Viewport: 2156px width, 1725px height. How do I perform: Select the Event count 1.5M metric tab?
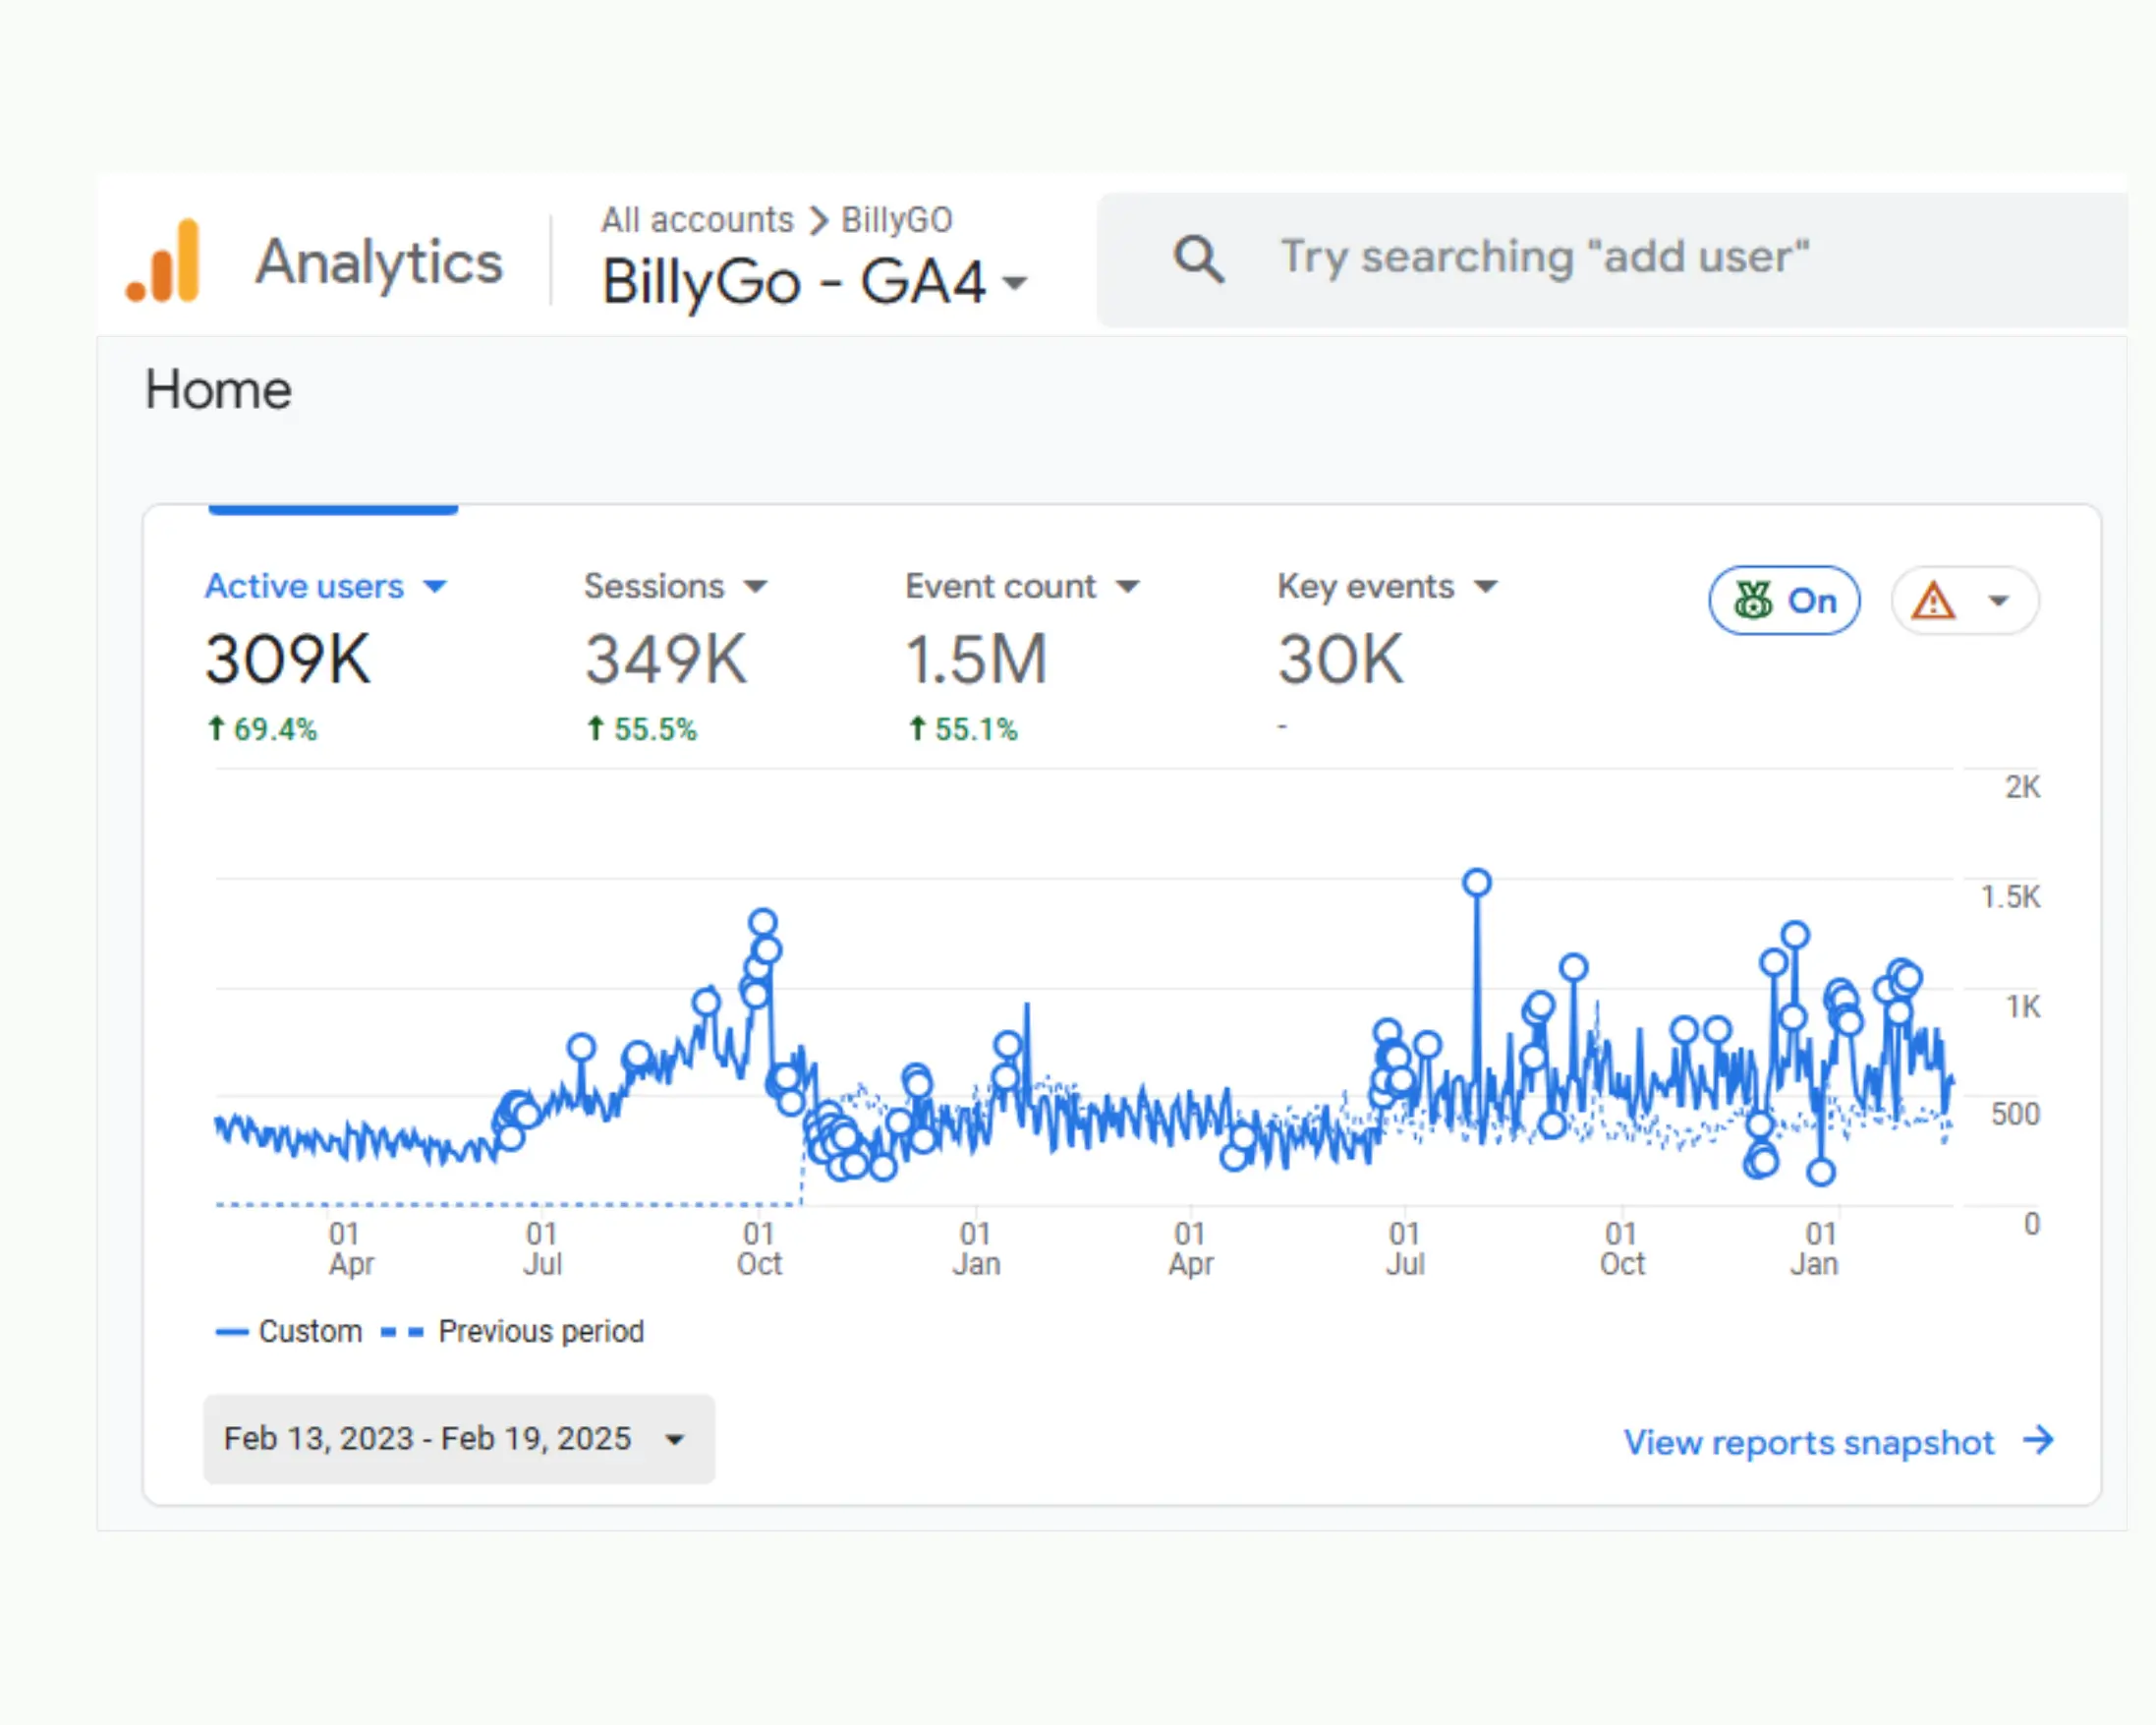click(976, 660)
